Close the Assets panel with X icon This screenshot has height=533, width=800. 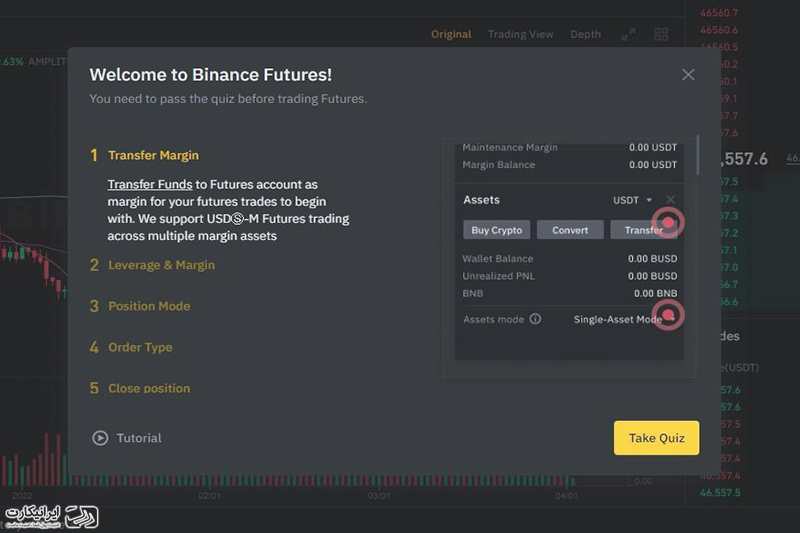click(x=670, y=199)
